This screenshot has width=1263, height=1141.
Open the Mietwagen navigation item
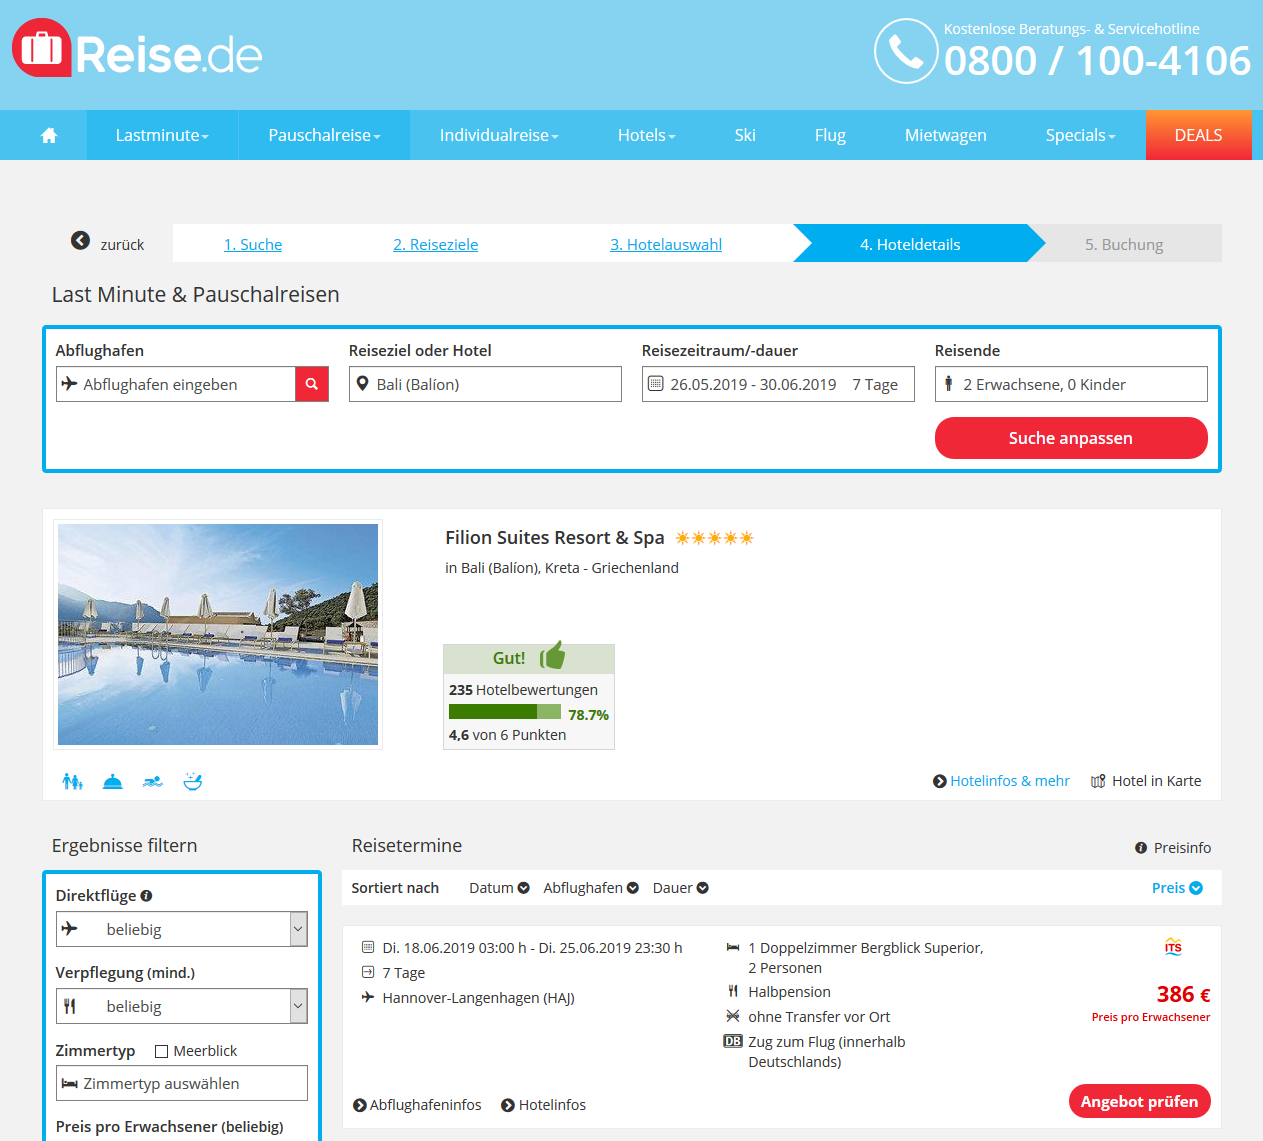pyautogui.click(x=946, y=135)
